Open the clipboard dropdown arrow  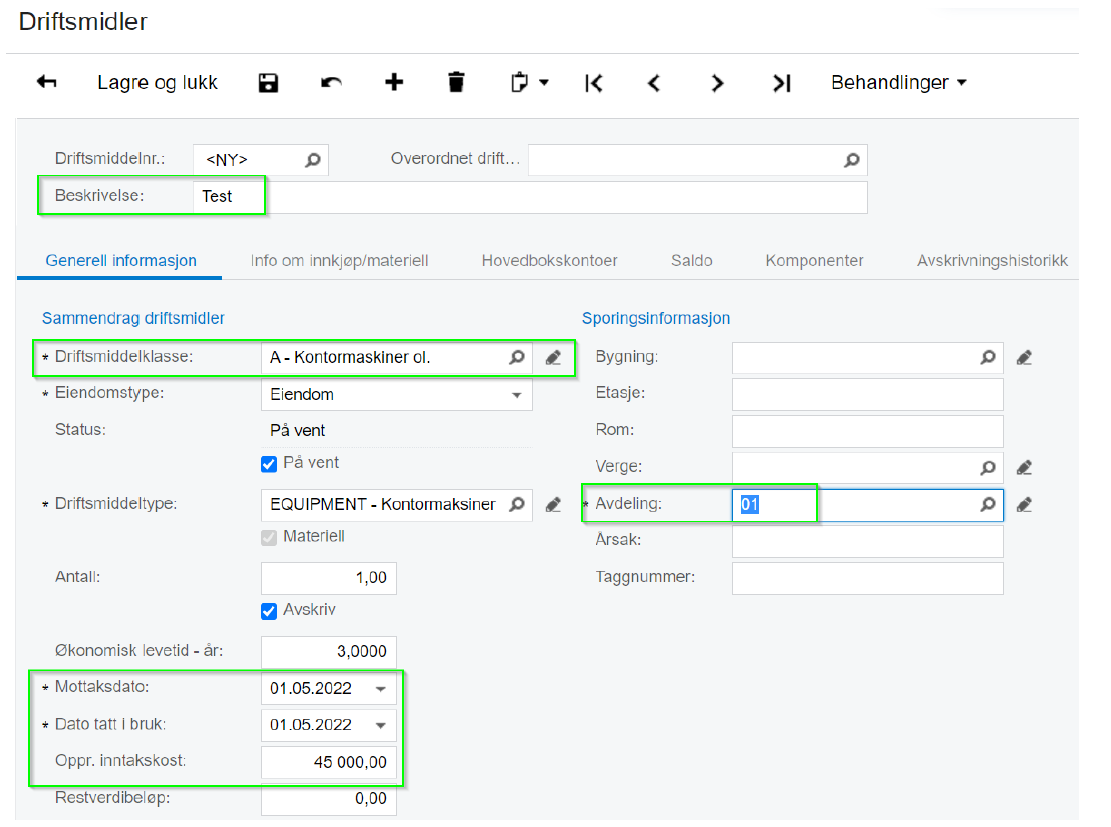544,83
